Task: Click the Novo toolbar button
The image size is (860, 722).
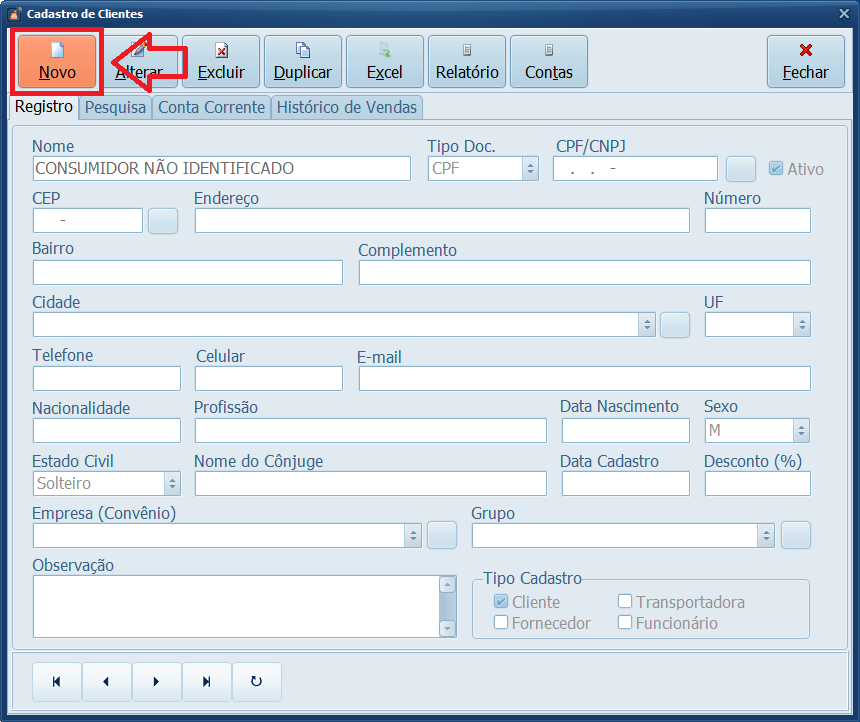Action: tap(57, 62)
